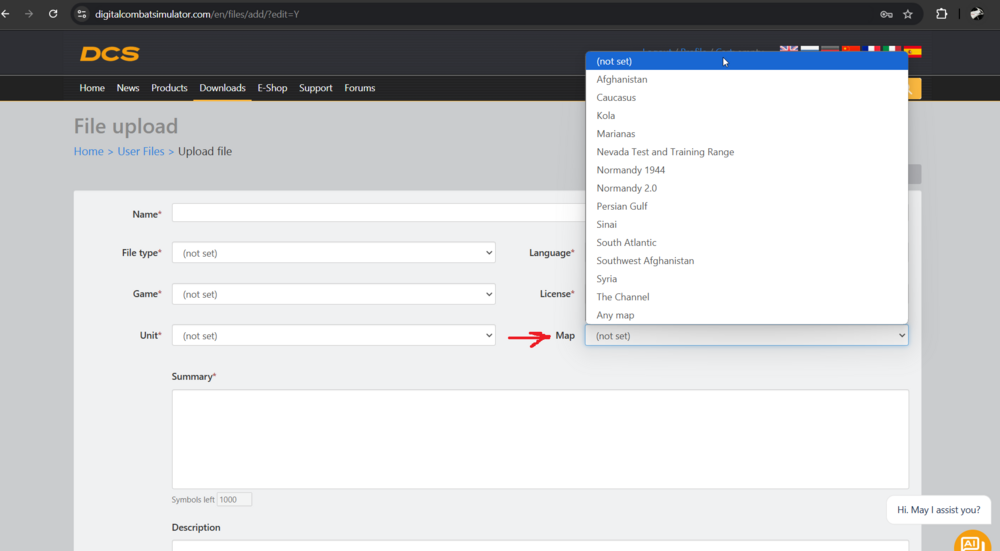
Task: Follow the User Files breadcrumb link
Action: [x=141, y=151]
